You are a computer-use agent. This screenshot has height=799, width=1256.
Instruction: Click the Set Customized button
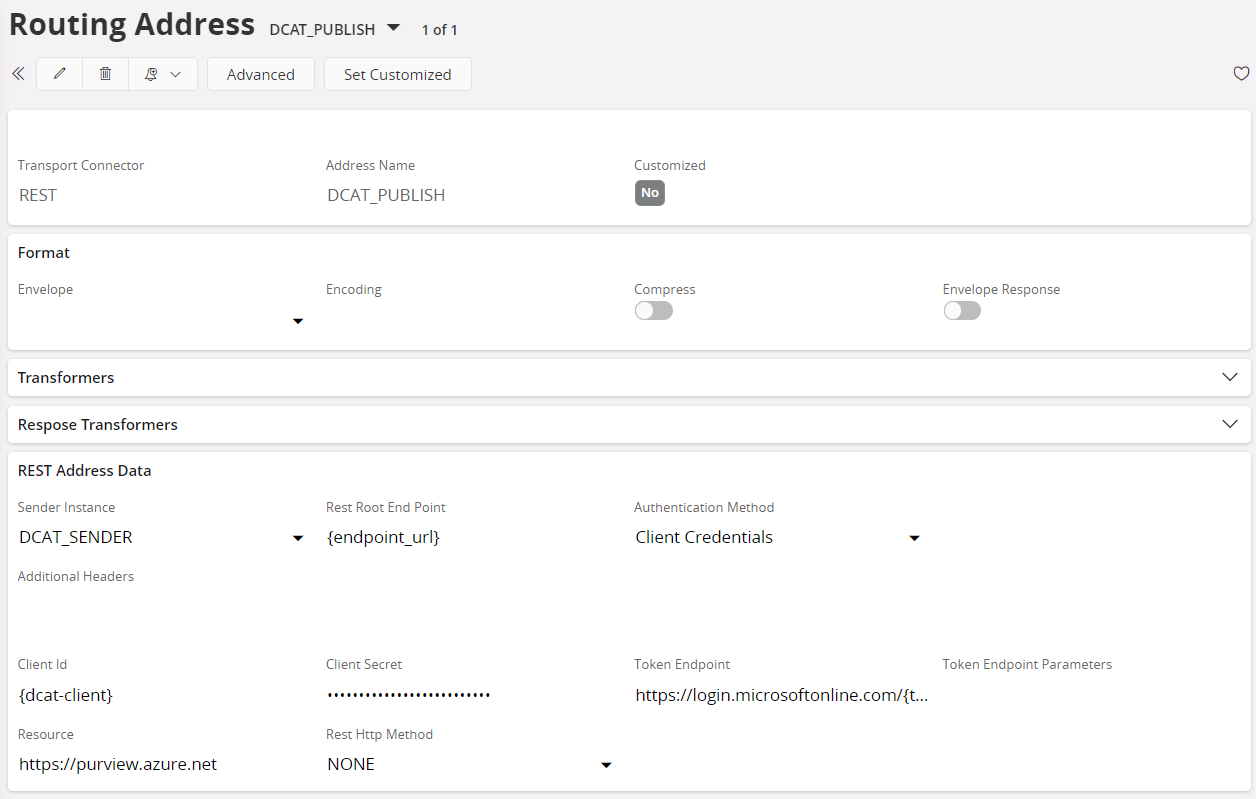click(x=397, y=74)
